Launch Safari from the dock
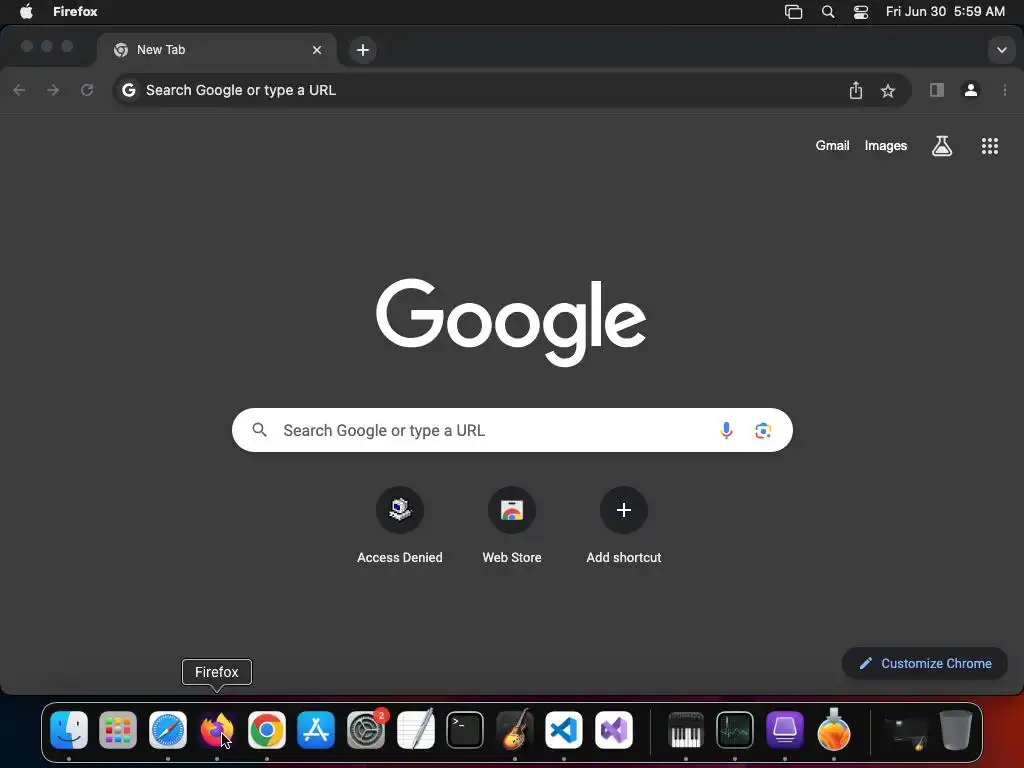 [168, 729]
